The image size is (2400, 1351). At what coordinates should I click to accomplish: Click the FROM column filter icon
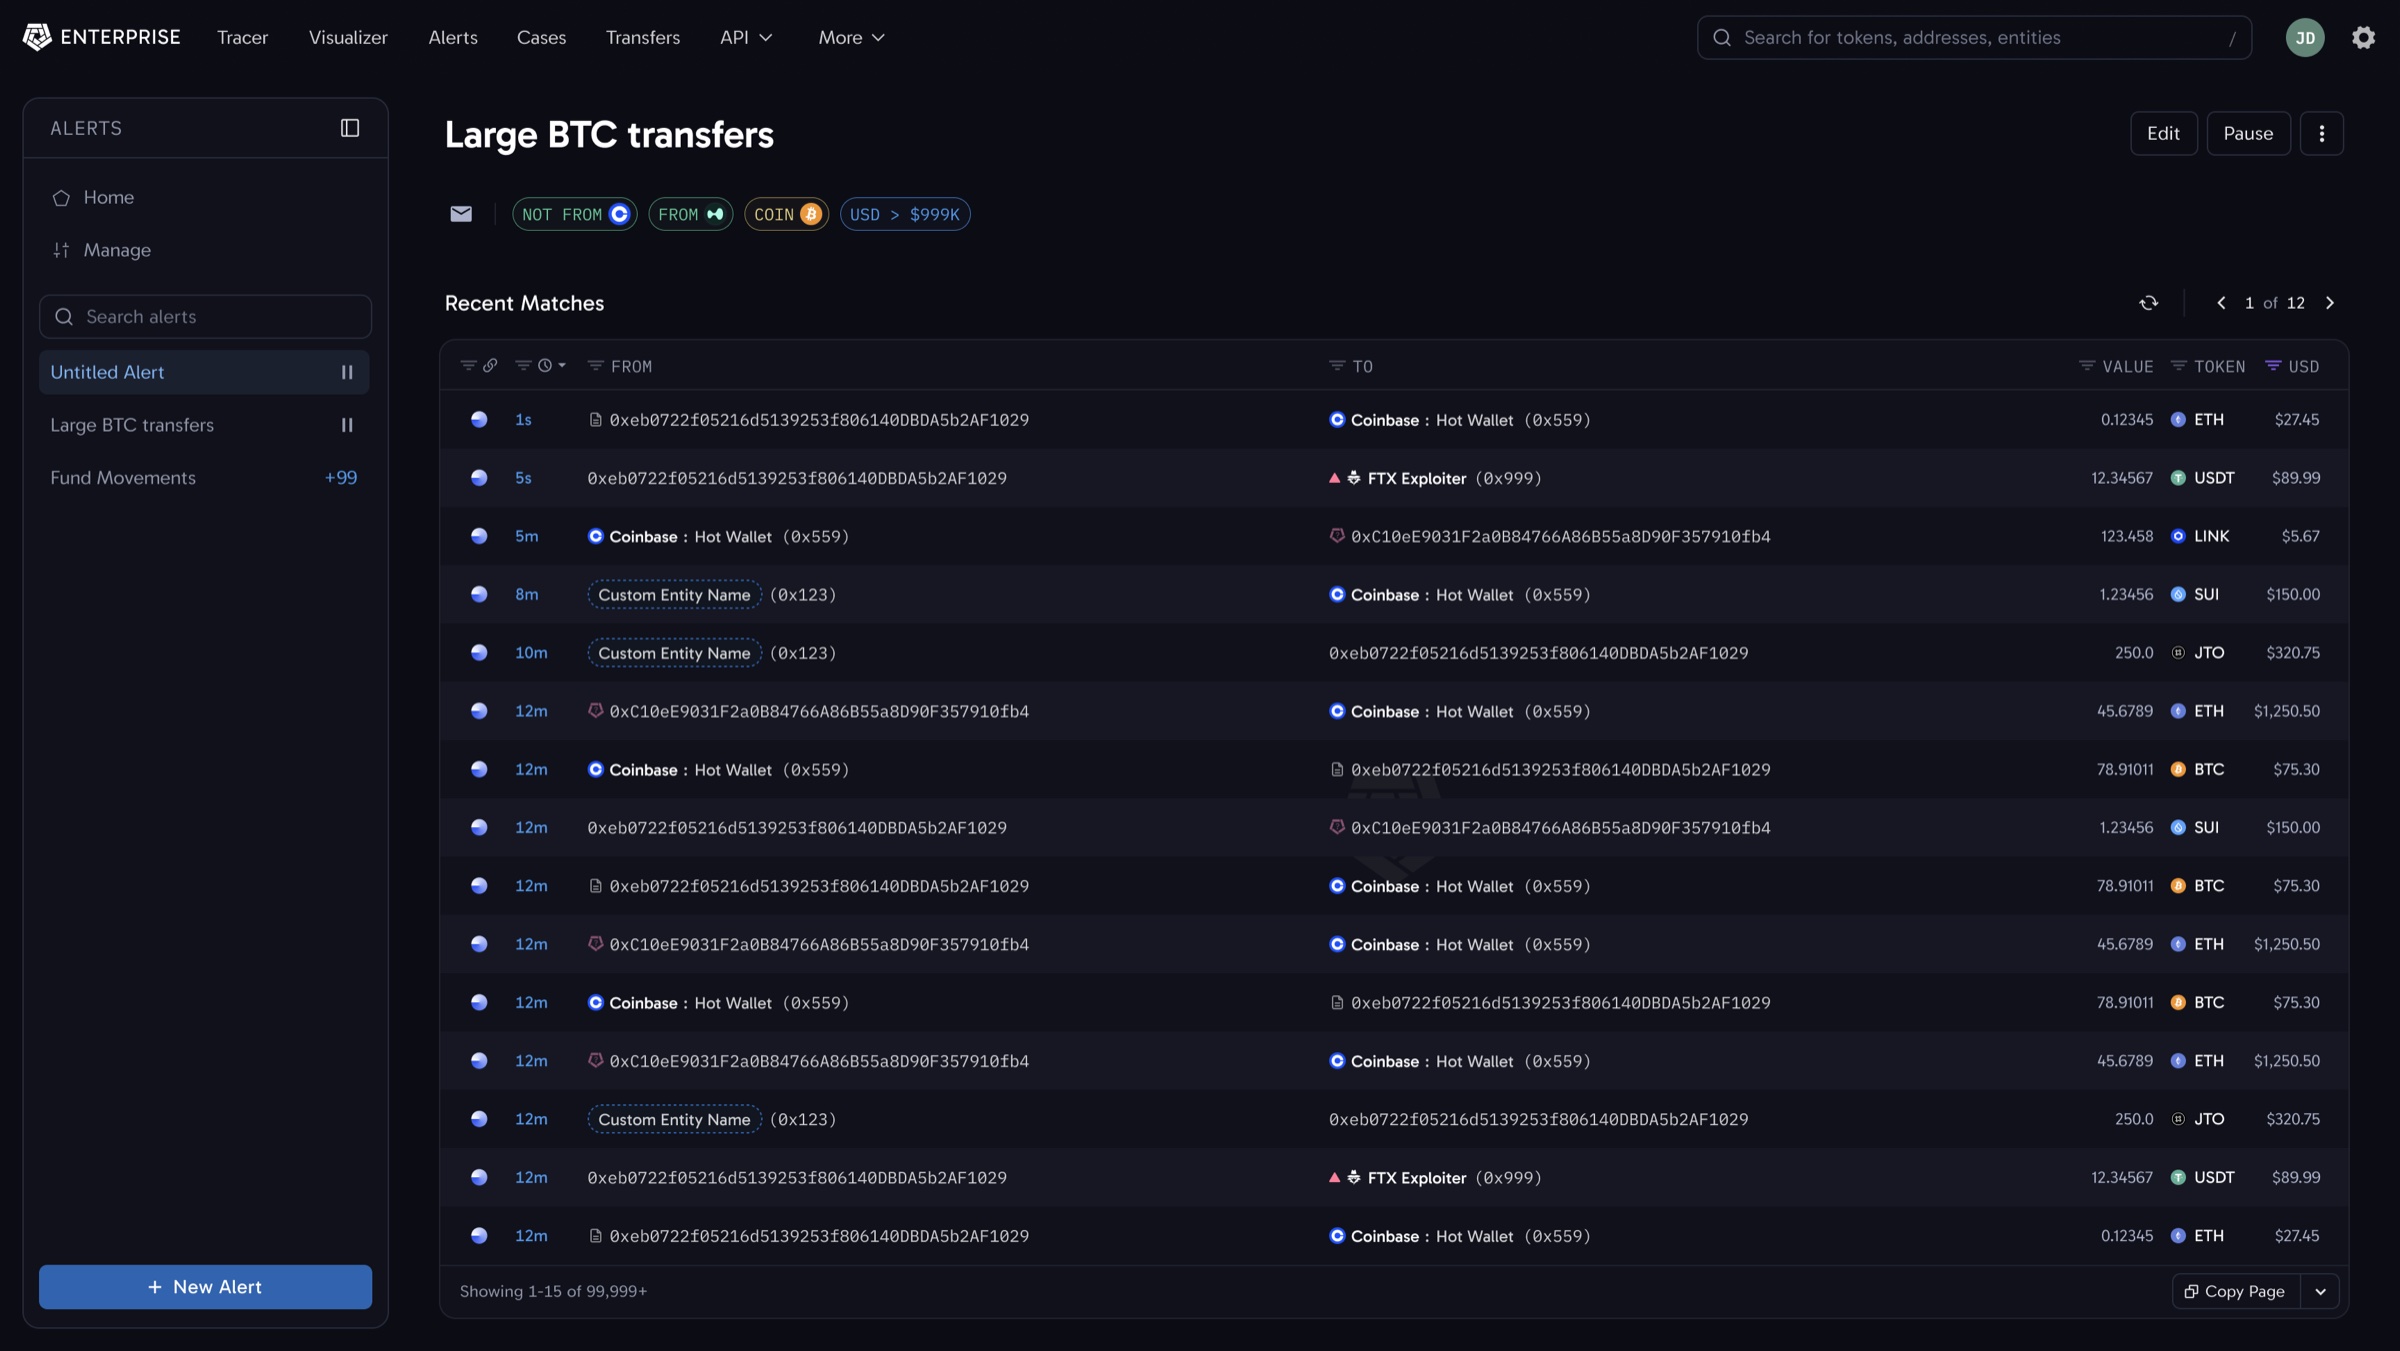[595, 366]
